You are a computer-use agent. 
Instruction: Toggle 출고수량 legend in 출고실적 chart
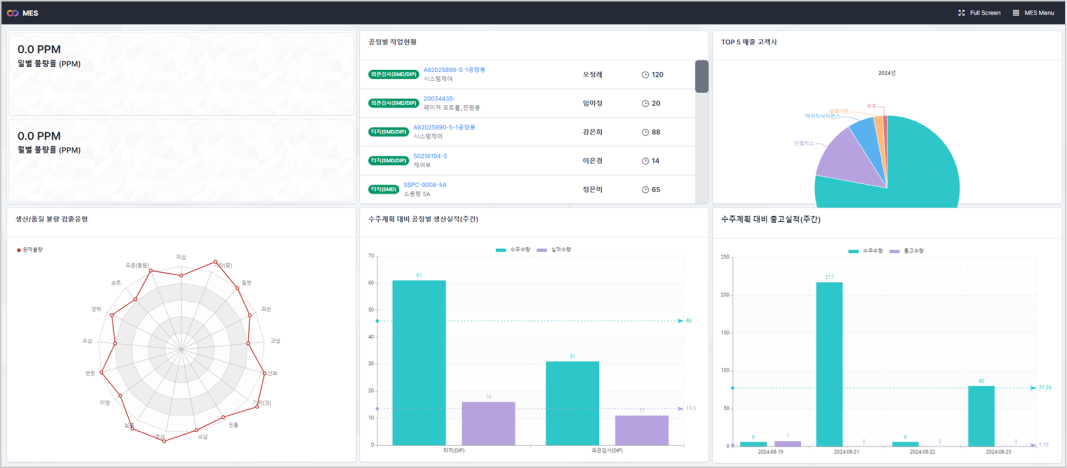click(x=907, y=251)
